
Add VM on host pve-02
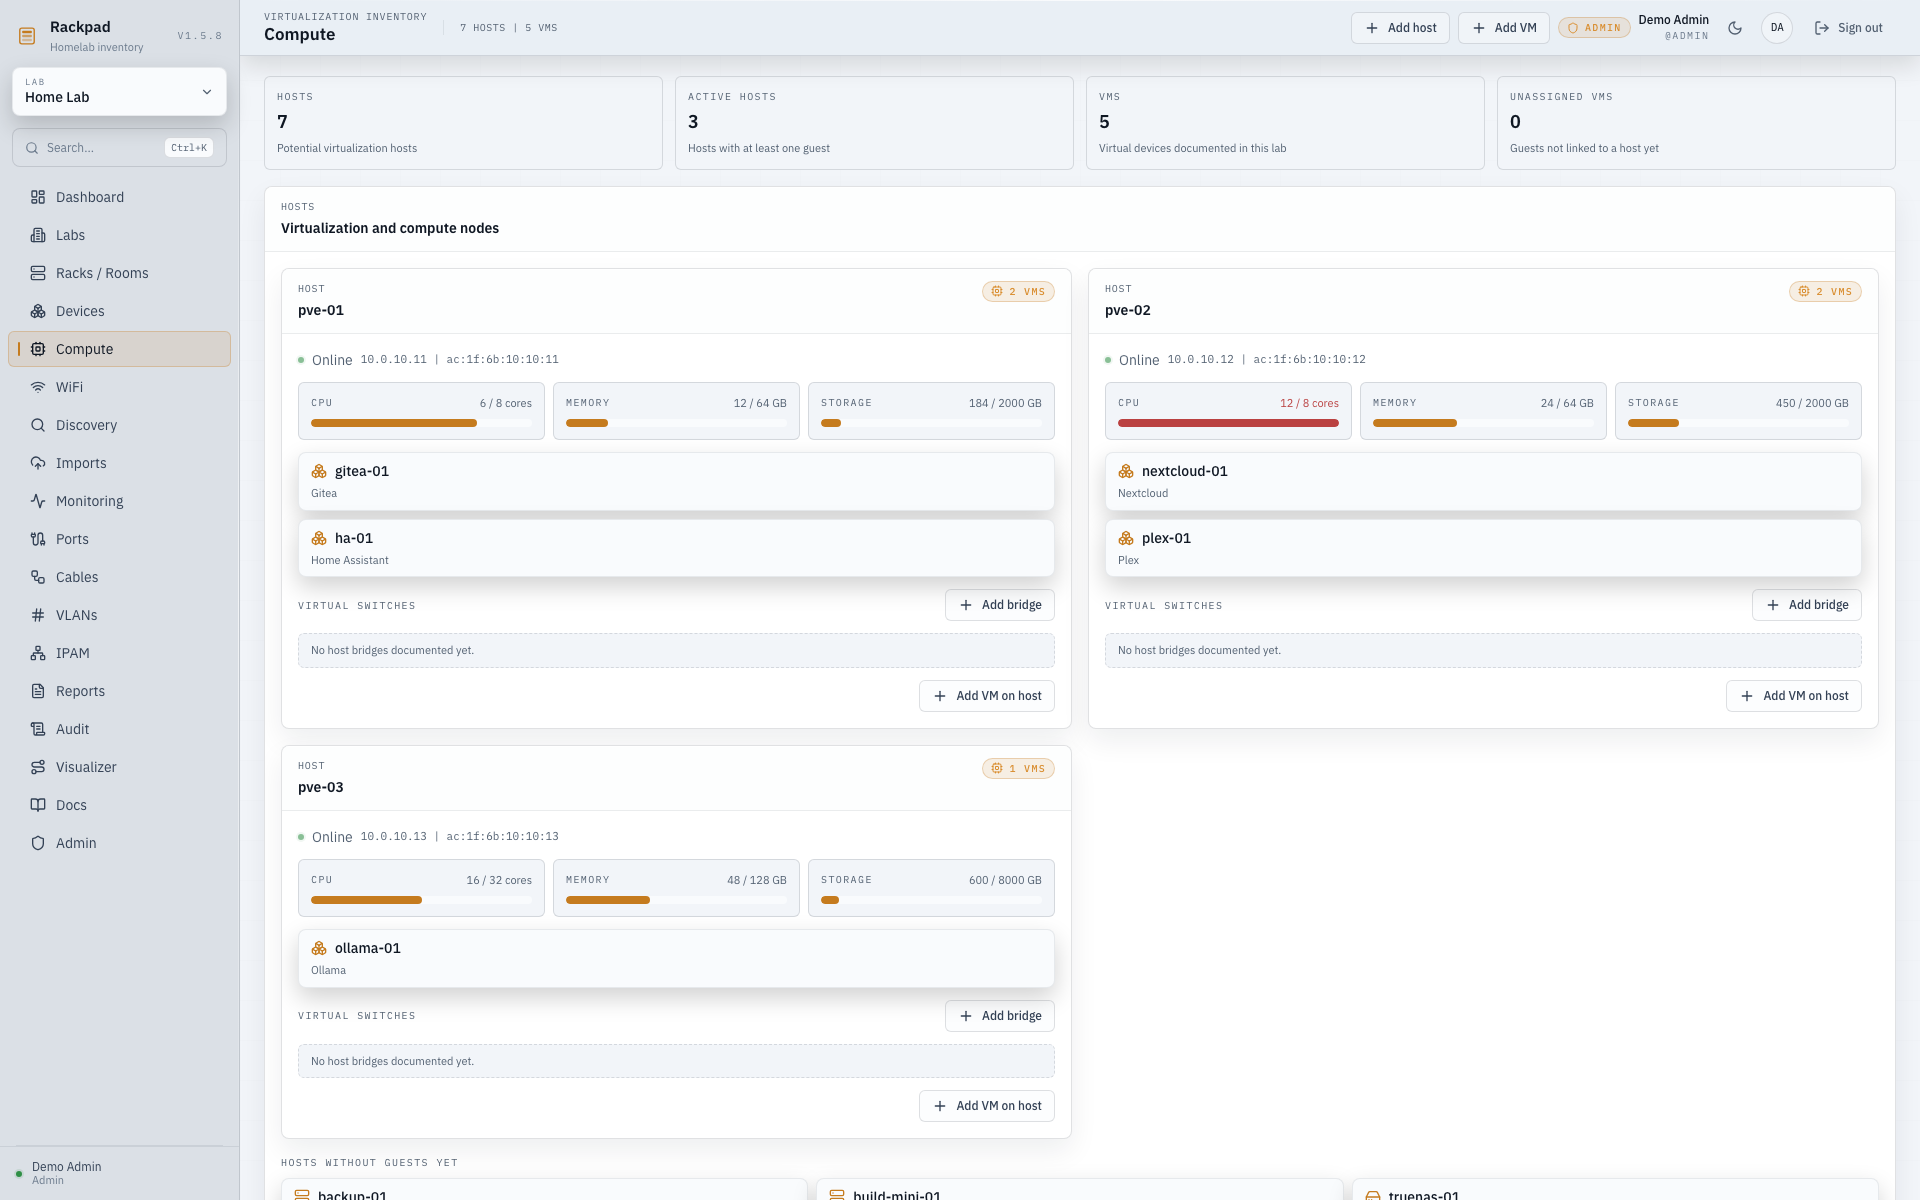pyautogui.click(x=1794, y=696)
